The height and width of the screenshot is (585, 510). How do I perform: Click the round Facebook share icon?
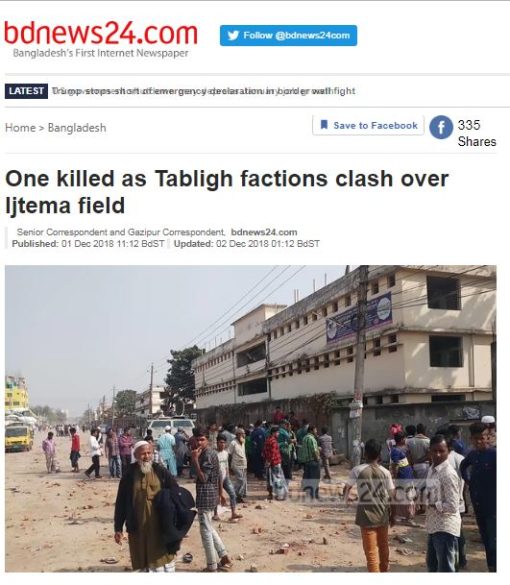pyautogui.click(x=441, y=127)
